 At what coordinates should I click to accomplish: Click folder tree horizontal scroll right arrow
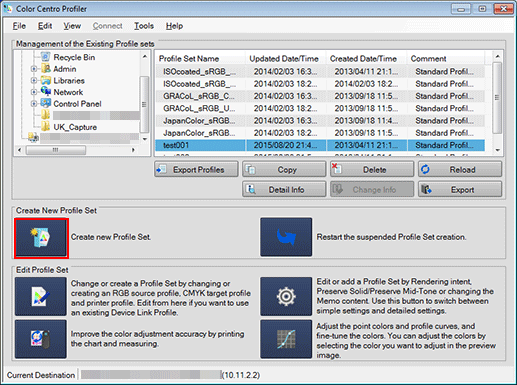coord(133,150)
